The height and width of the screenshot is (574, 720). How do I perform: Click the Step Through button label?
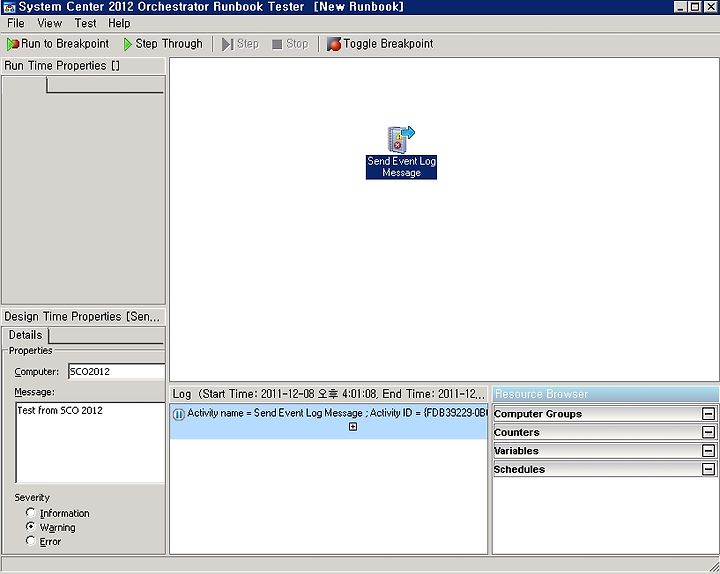coord(169,44)
